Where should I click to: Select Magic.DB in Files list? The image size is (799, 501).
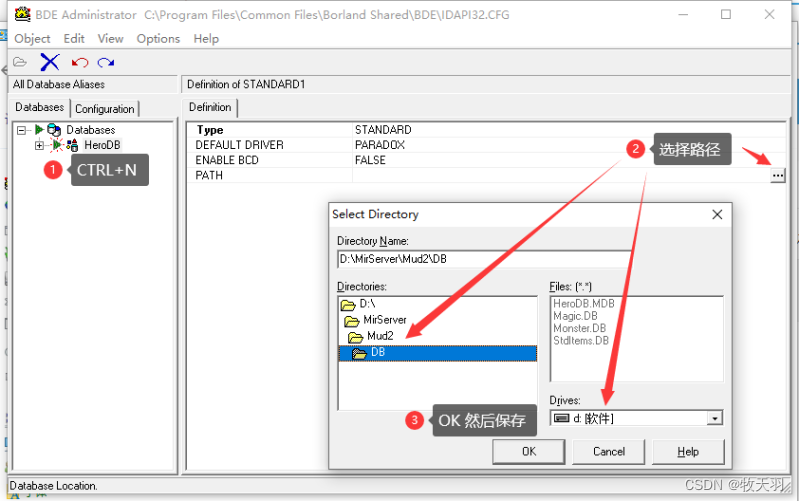pyautogui.click(x=575, y=316)
